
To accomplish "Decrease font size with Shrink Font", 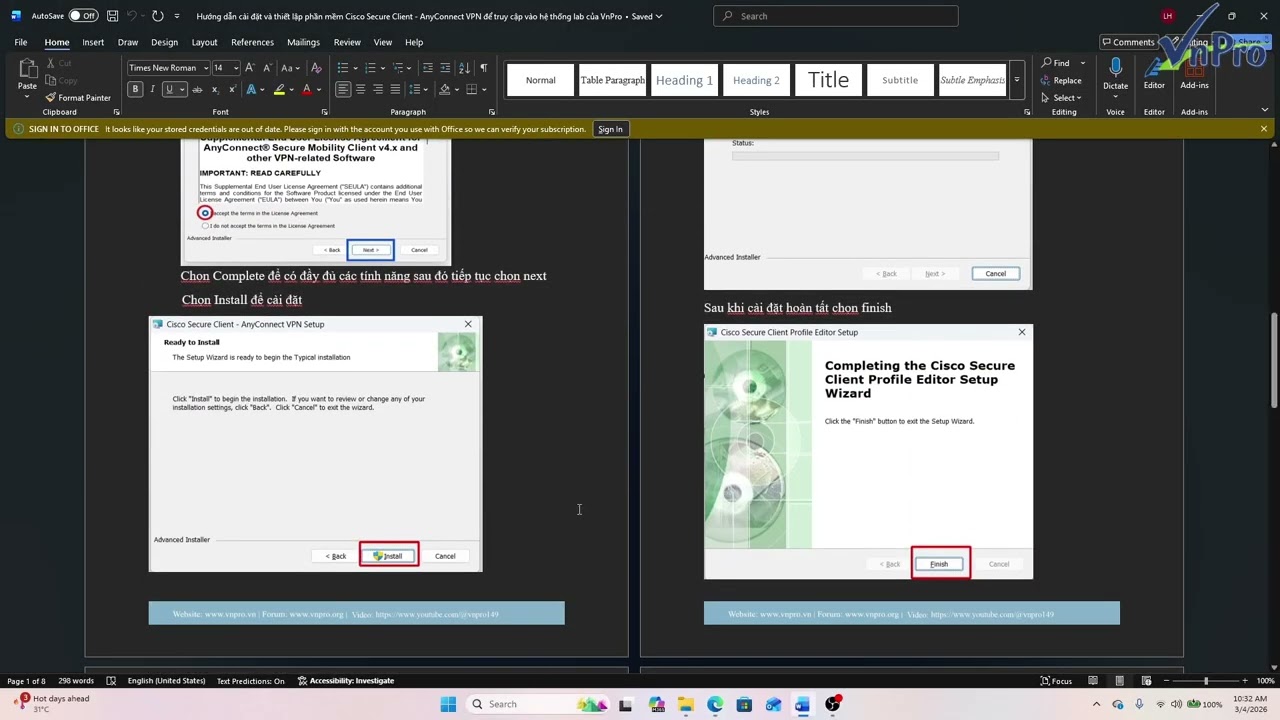I will click(267, 68).
